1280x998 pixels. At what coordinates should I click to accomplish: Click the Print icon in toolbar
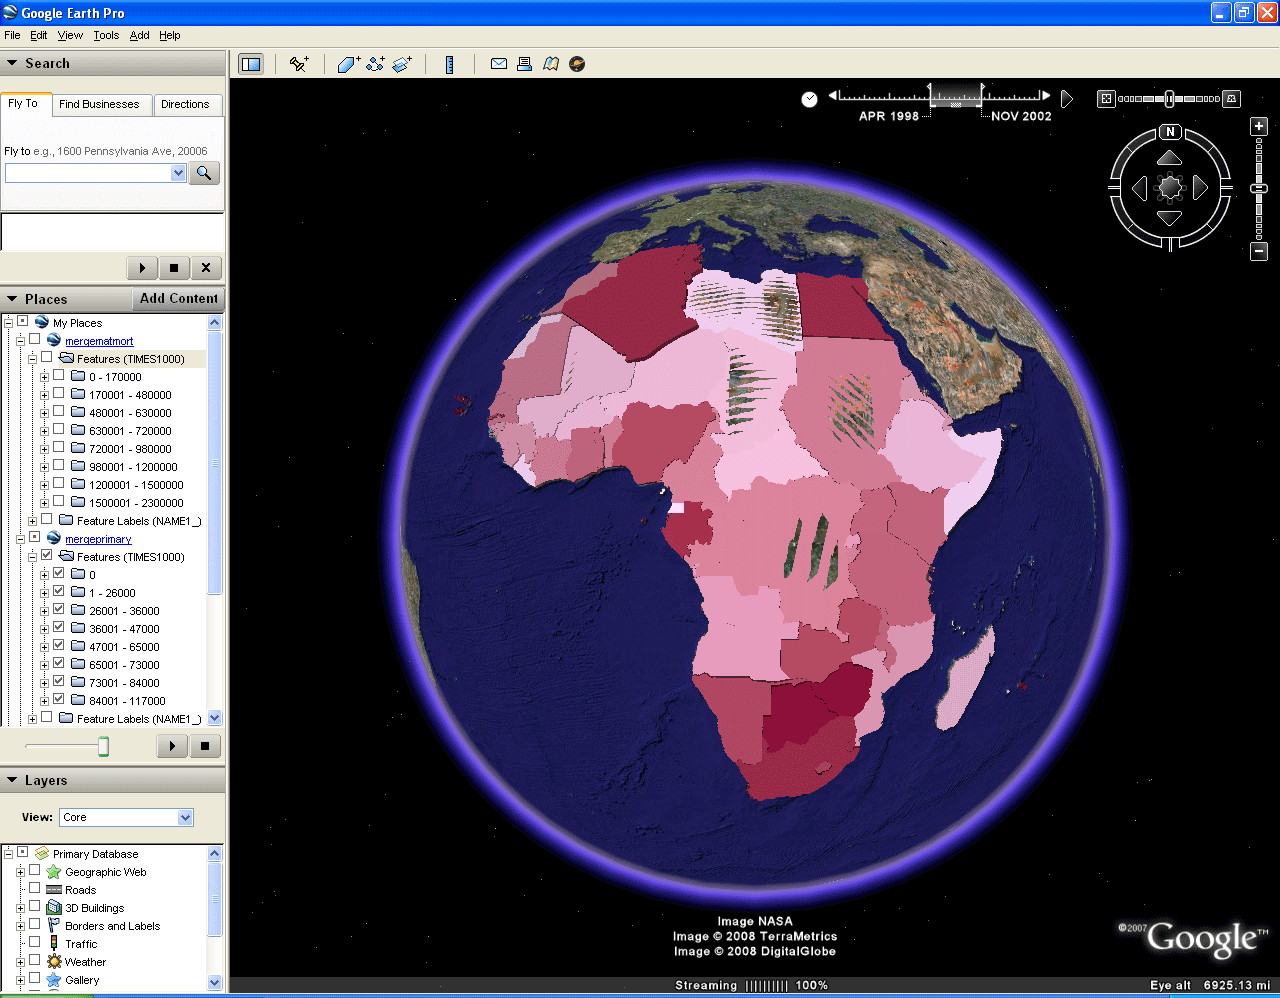click(524, 64)
